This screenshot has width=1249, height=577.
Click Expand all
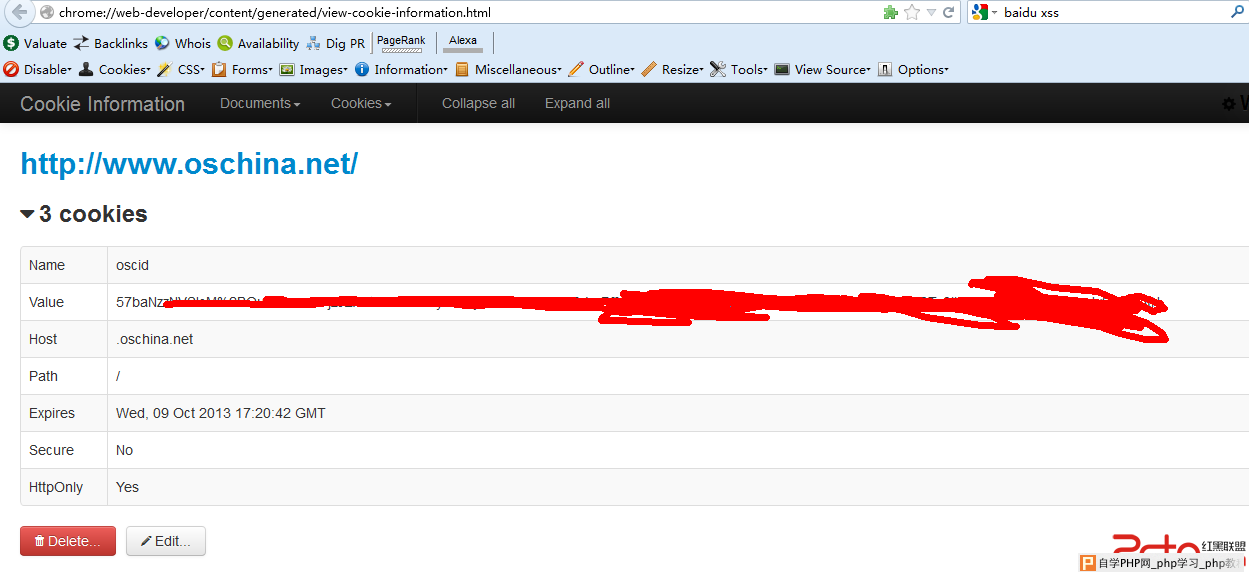(577, 103)
